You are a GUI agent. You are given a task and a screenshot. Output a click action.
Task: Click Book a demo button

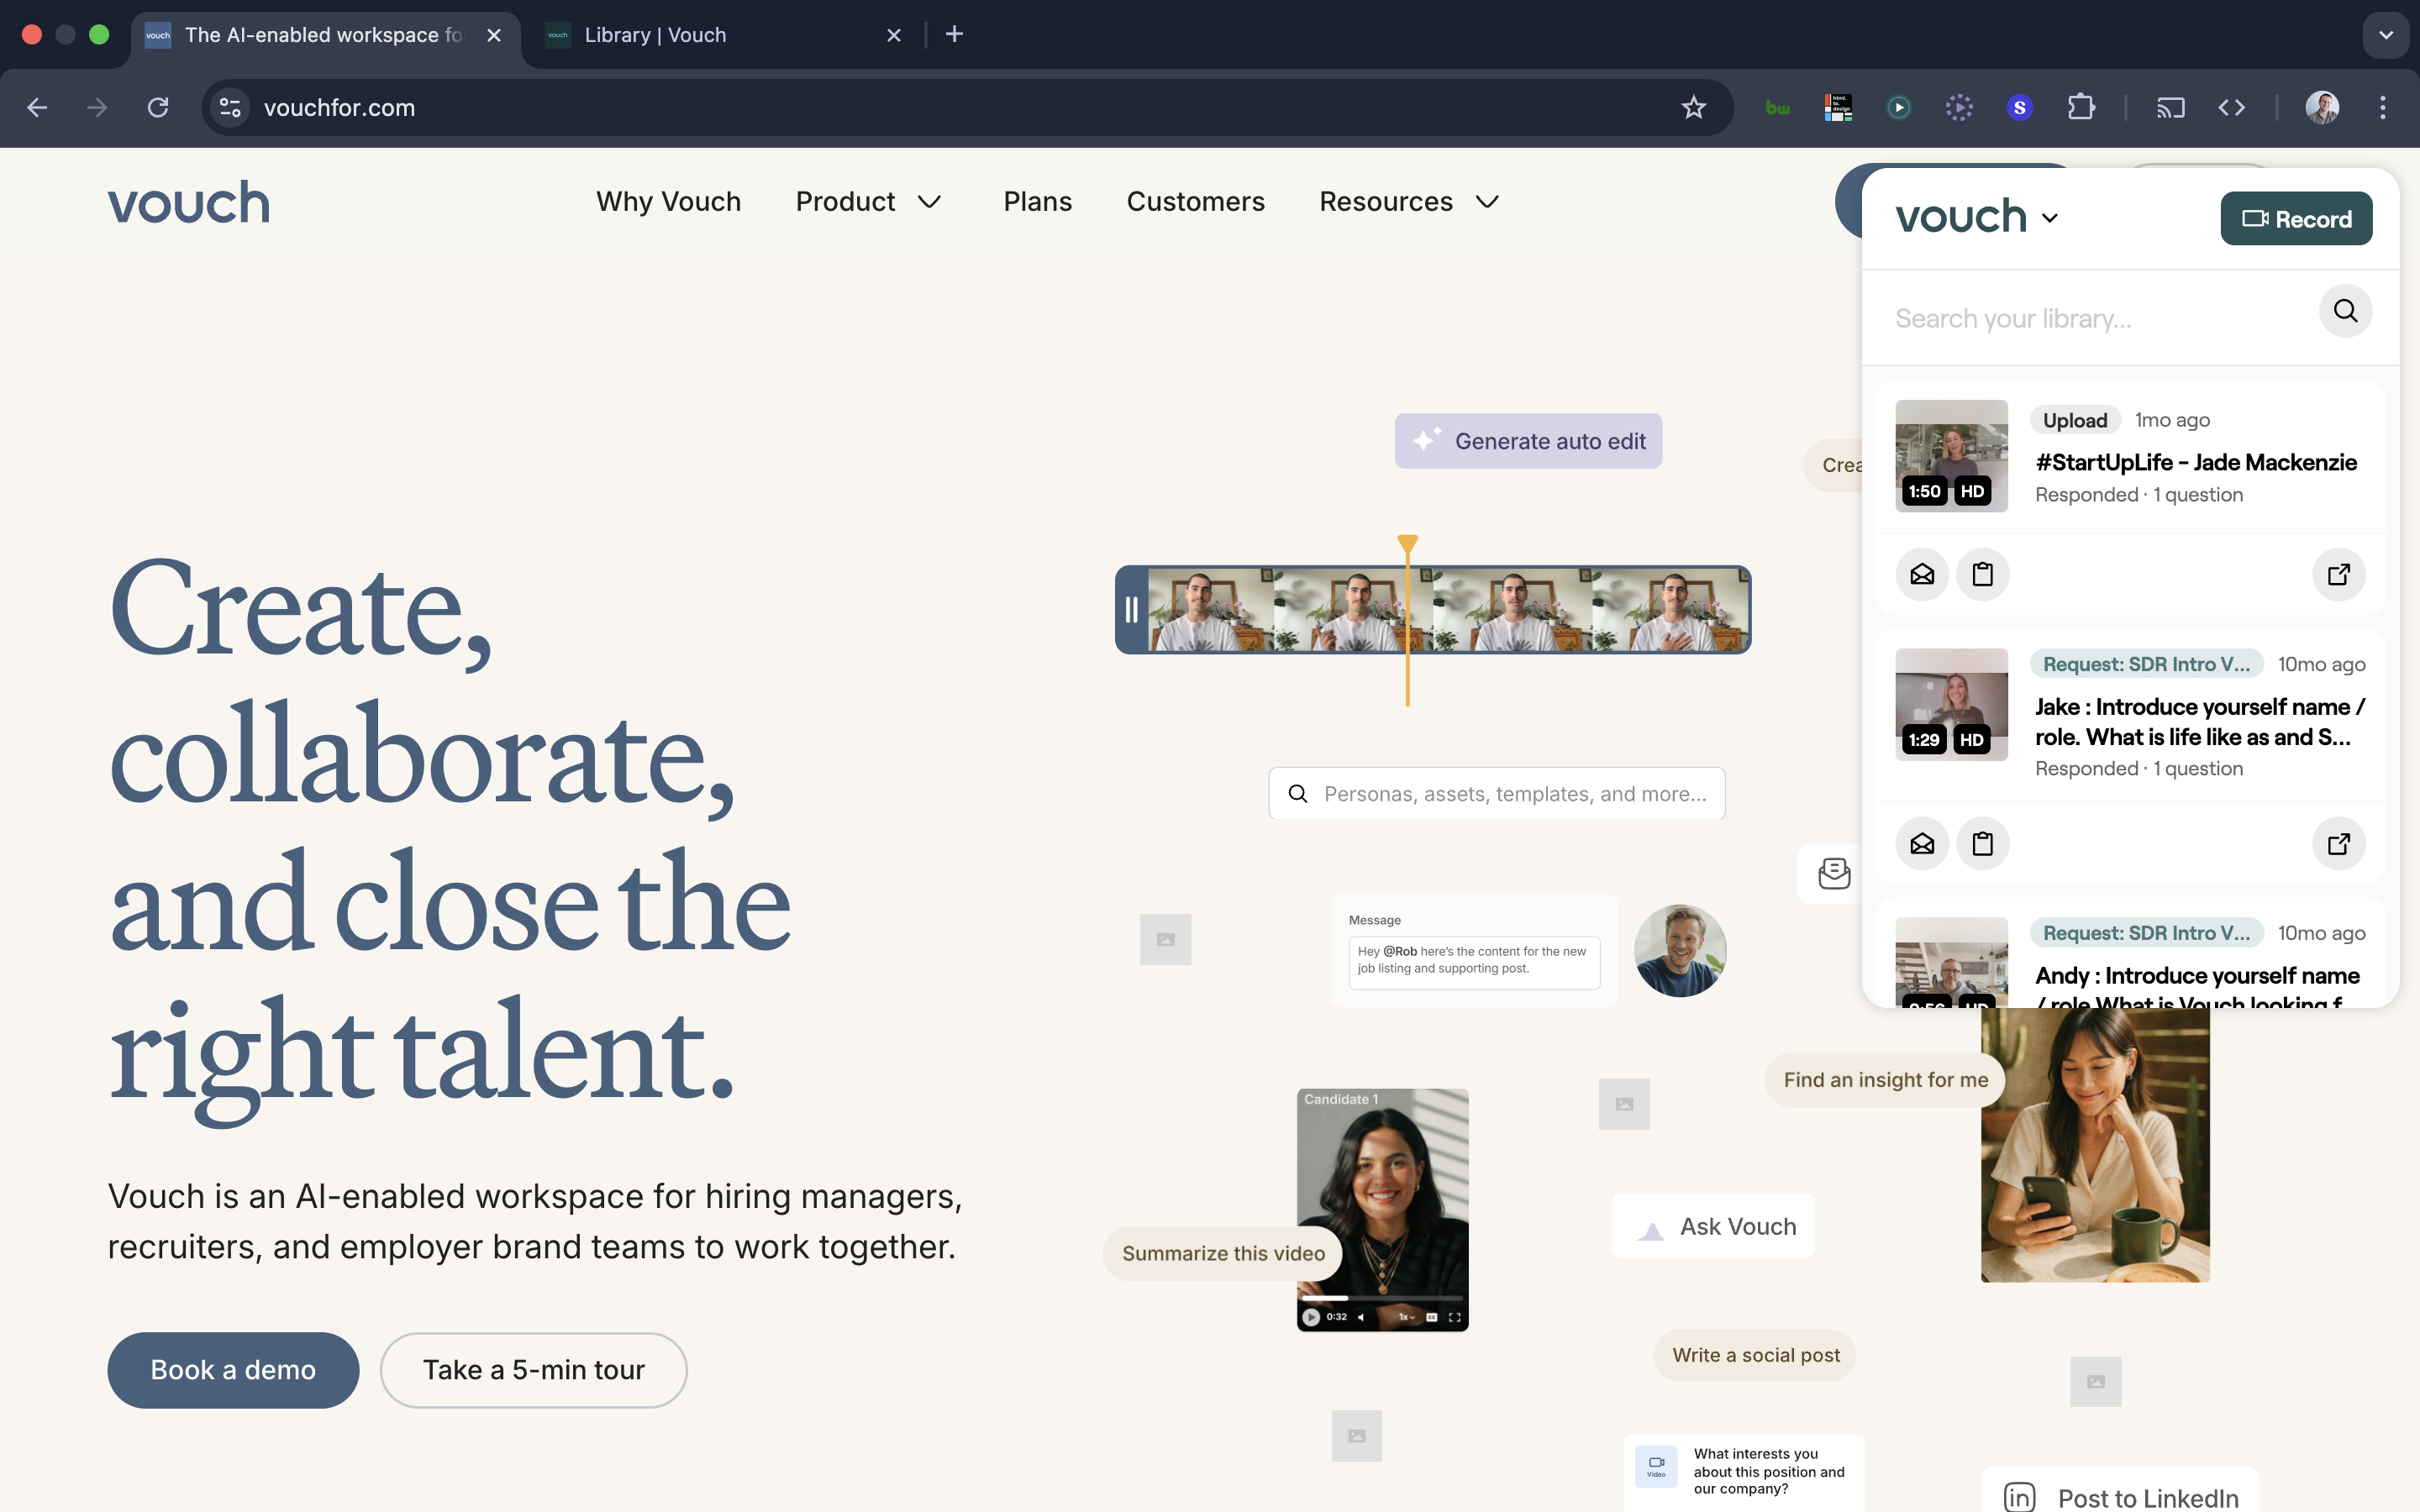(233, 1370)
